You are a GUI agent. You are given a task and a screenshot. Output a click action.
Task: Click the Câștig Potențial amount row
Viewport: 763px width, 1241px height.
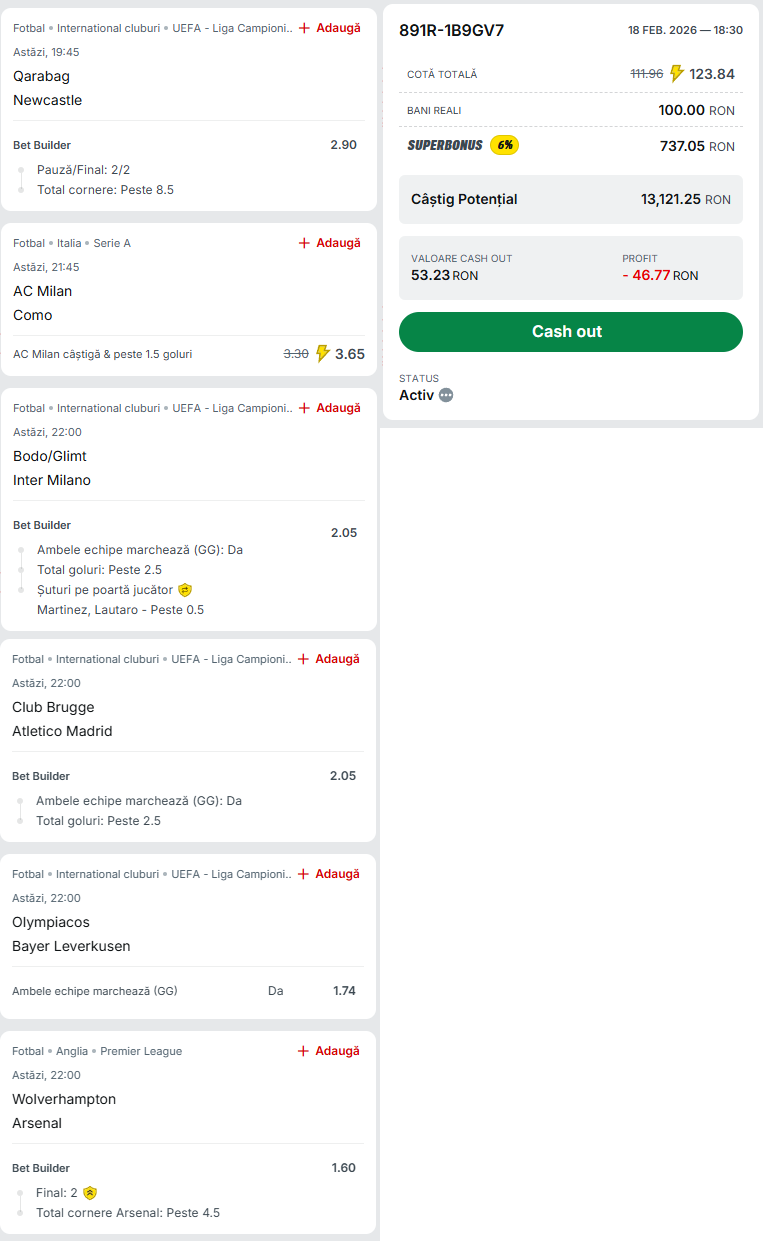(x=570, y=199)
